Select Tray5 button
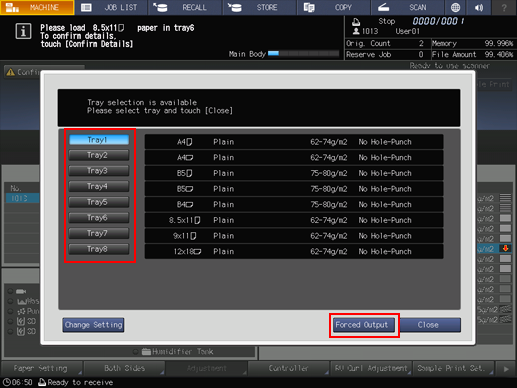The image size is (517, 388). click(99, 202)
